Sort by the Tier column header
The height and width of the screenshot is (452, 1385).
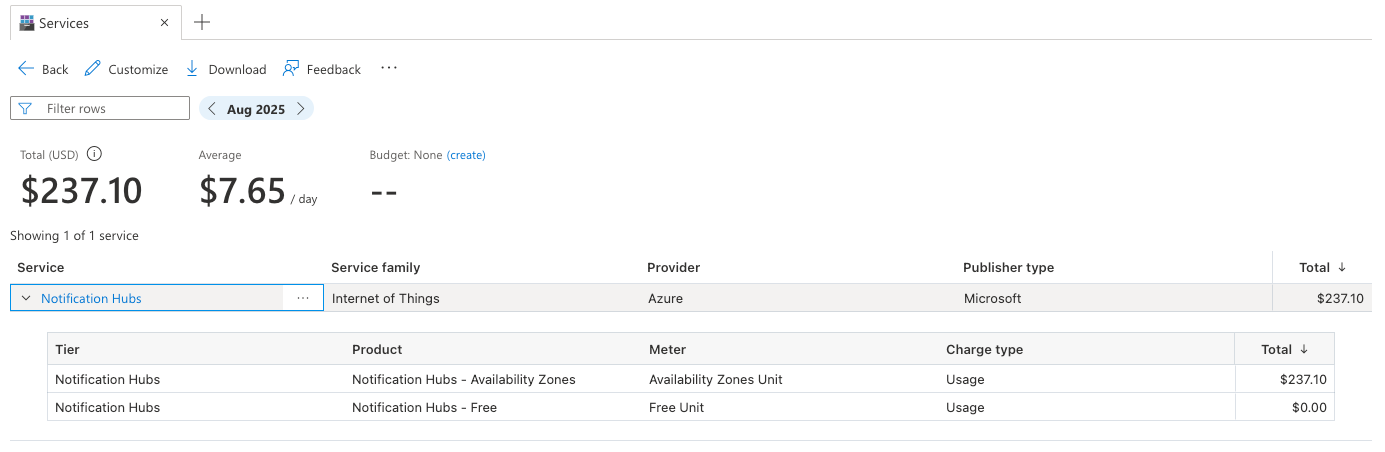pos(68,349)
